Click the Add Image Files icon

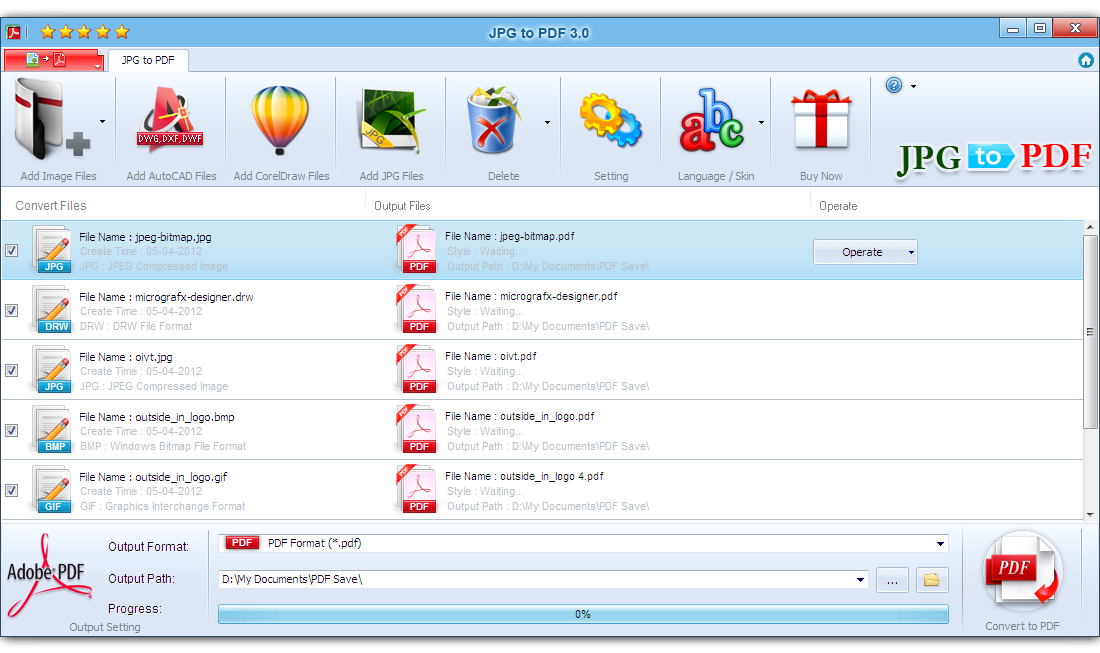tap(52, 120)
